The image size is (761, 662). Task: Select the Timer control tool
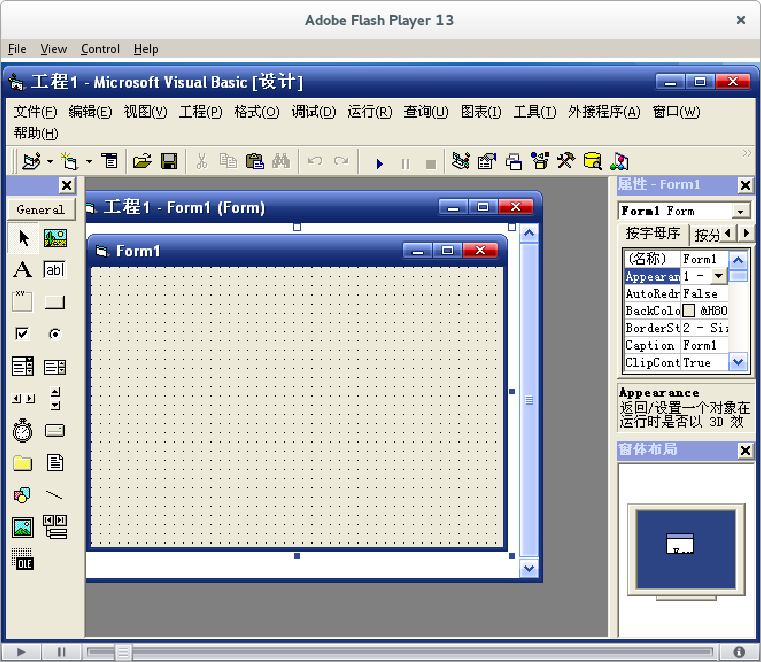coord(22,430)
